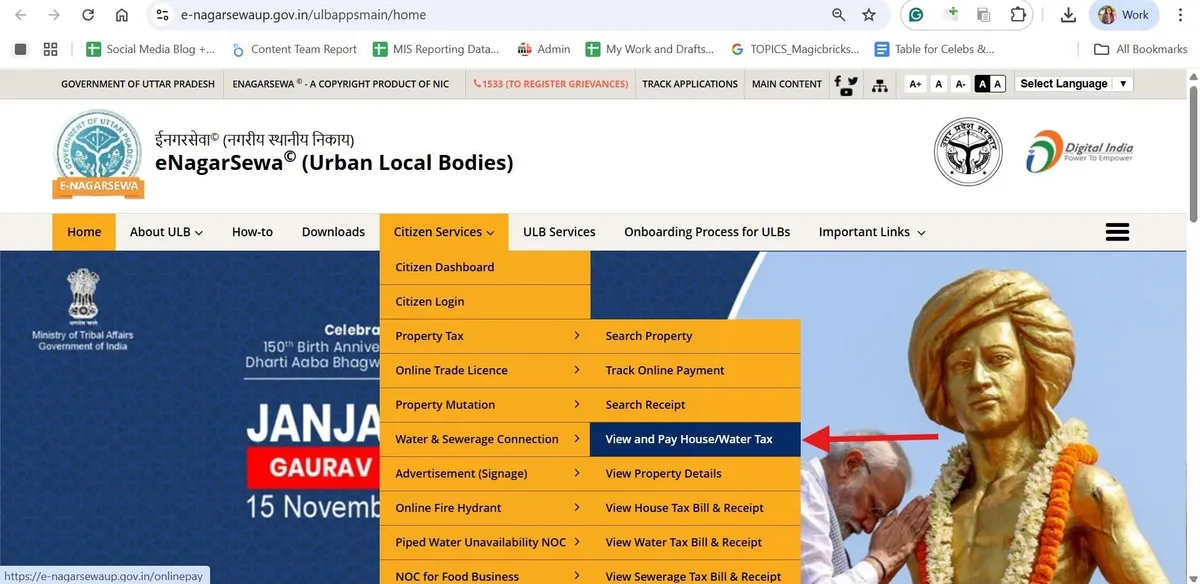Enable high contrast with the black A toggle
Image resolution: width=1200 pixels, height=584 pixels.
click(983, 84)
